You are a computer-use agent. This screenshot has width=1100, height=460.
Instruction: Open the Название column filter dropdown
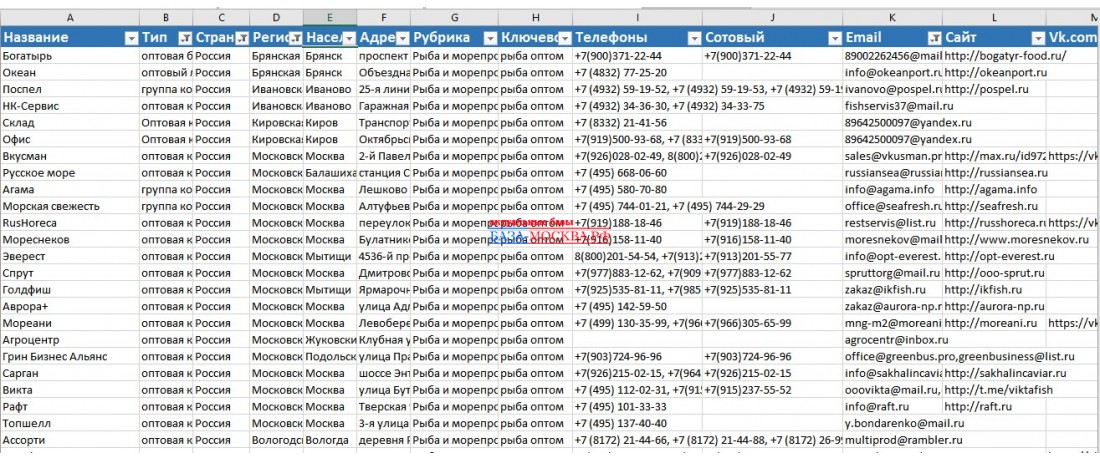(130, 38)
